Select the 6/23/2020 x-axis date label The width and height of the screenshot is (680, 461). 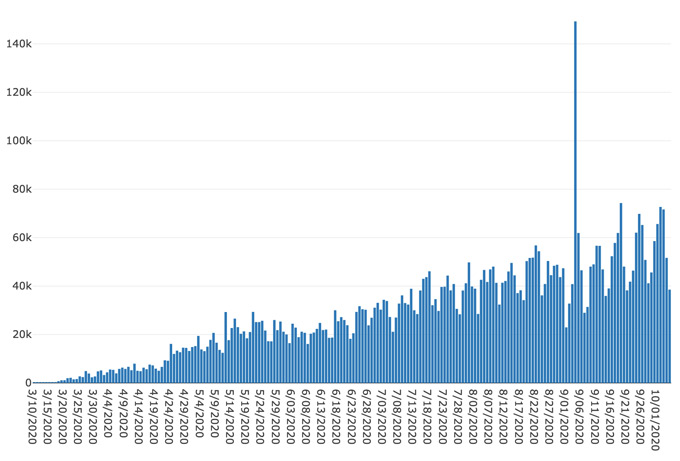tap(351, 416)
